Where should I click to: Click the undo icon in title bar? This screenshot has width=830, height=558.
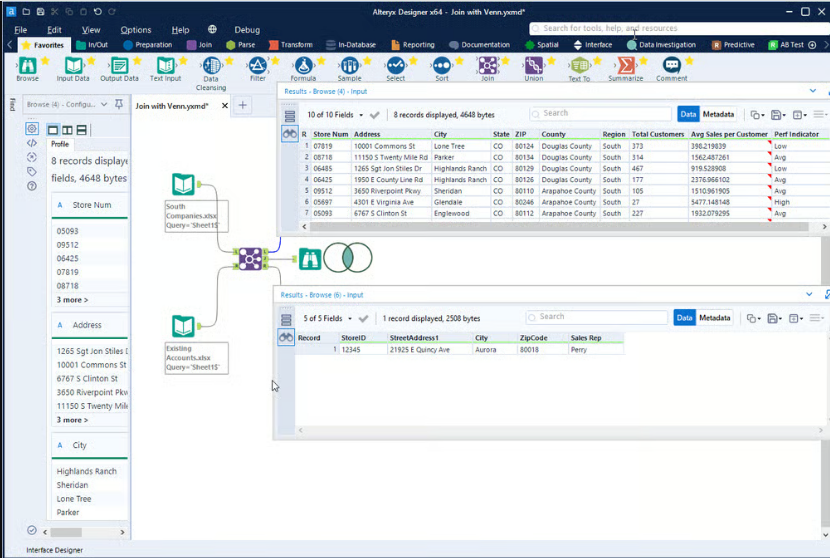97,12
